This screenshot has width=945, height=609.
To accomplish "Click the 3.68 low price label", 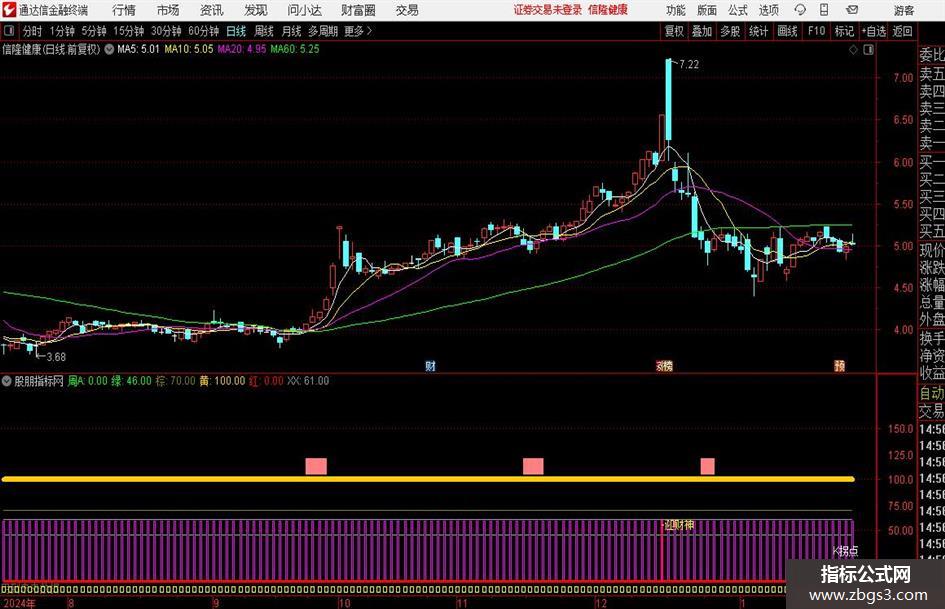I will tap(56, 357).
